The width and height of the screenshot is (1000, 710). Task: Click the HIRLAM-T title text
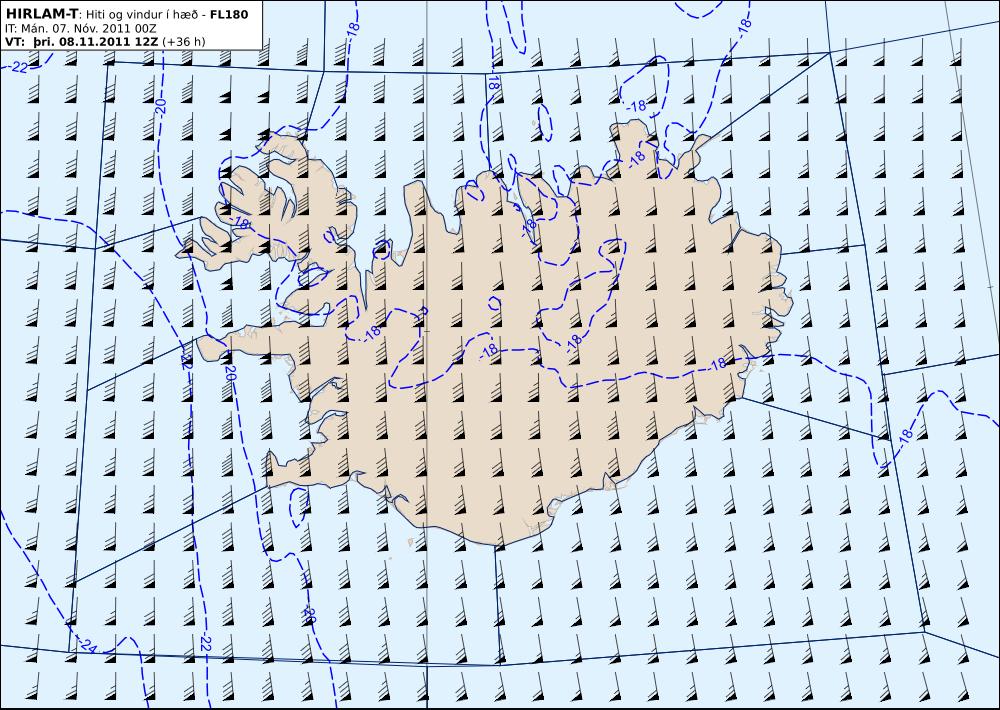coord(41,13)
